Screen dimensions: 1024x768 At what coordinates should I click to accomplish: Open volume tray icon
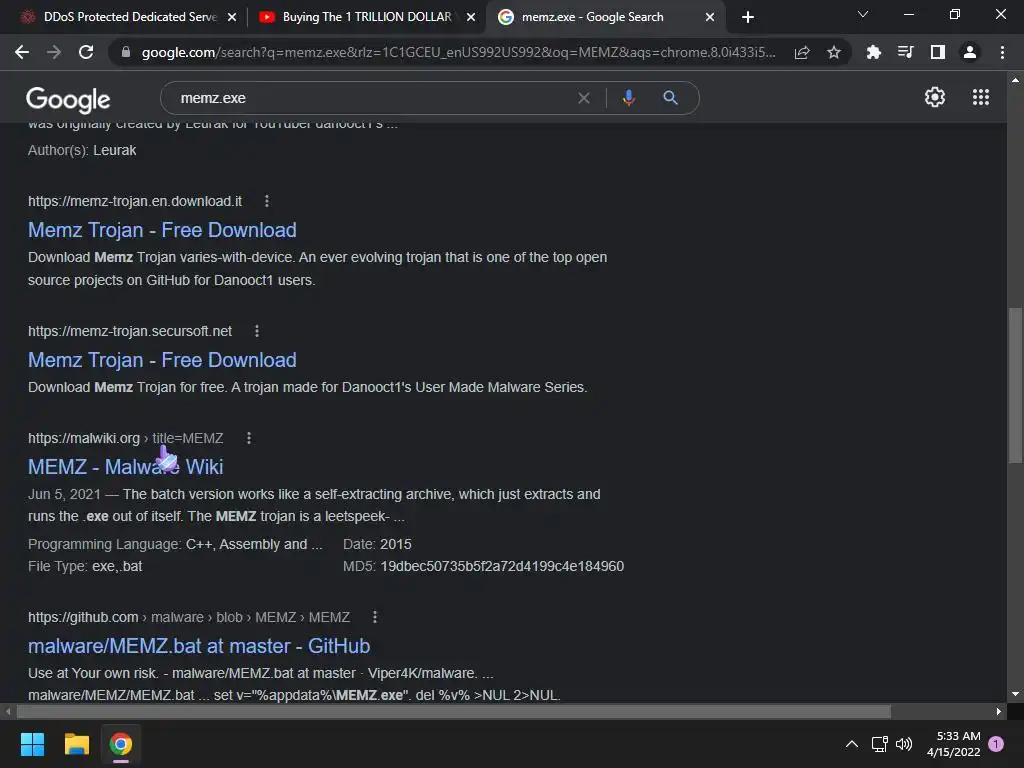(904, 744)
